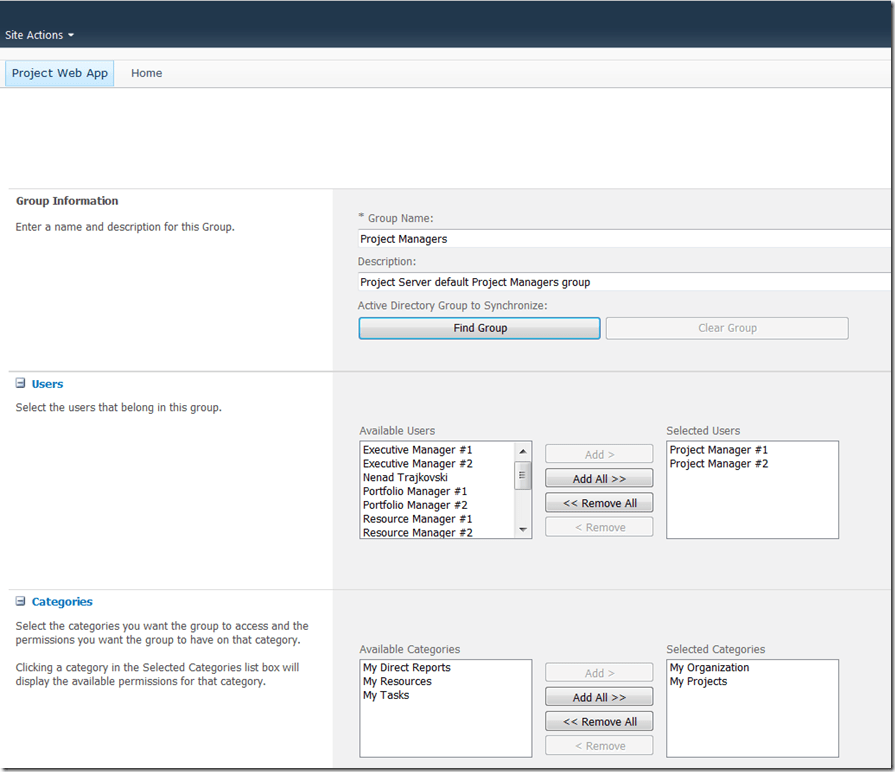Click << Remove All button for users
Screen dimensions: 895x772
pos(599,503)
